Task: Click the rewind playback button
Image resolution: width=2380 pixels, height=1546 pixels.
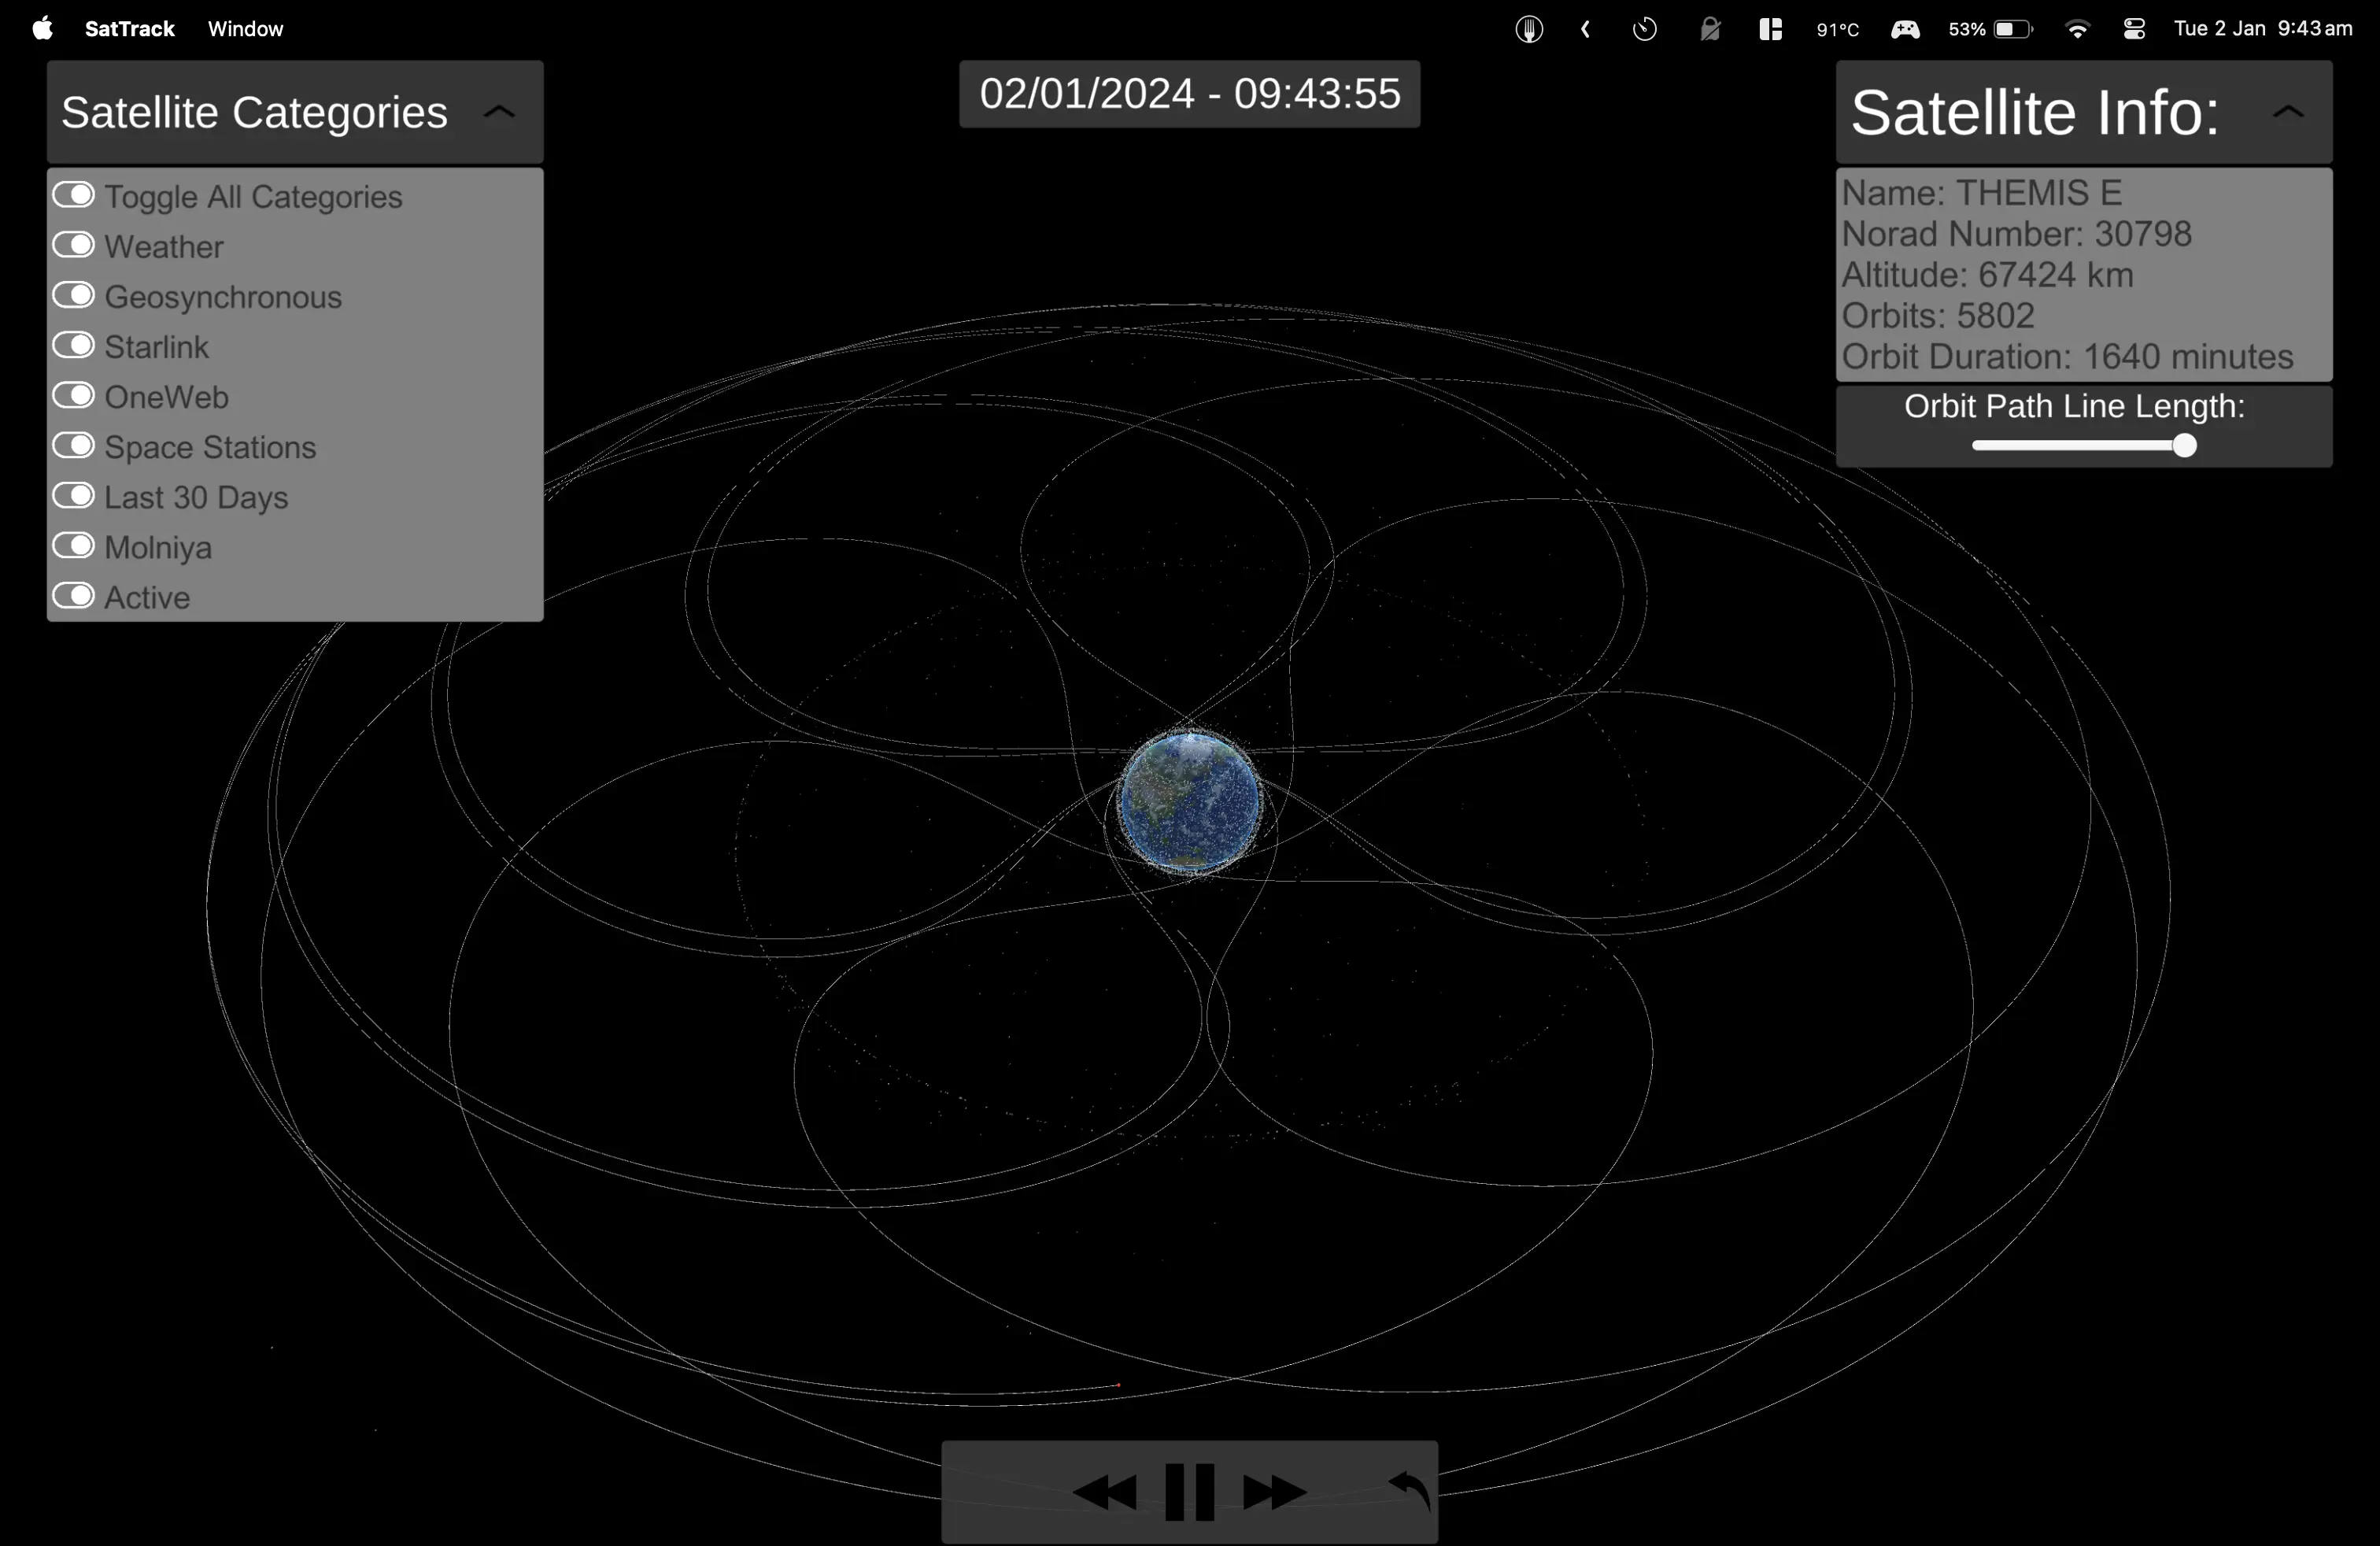Action: coord(1104,1492)
